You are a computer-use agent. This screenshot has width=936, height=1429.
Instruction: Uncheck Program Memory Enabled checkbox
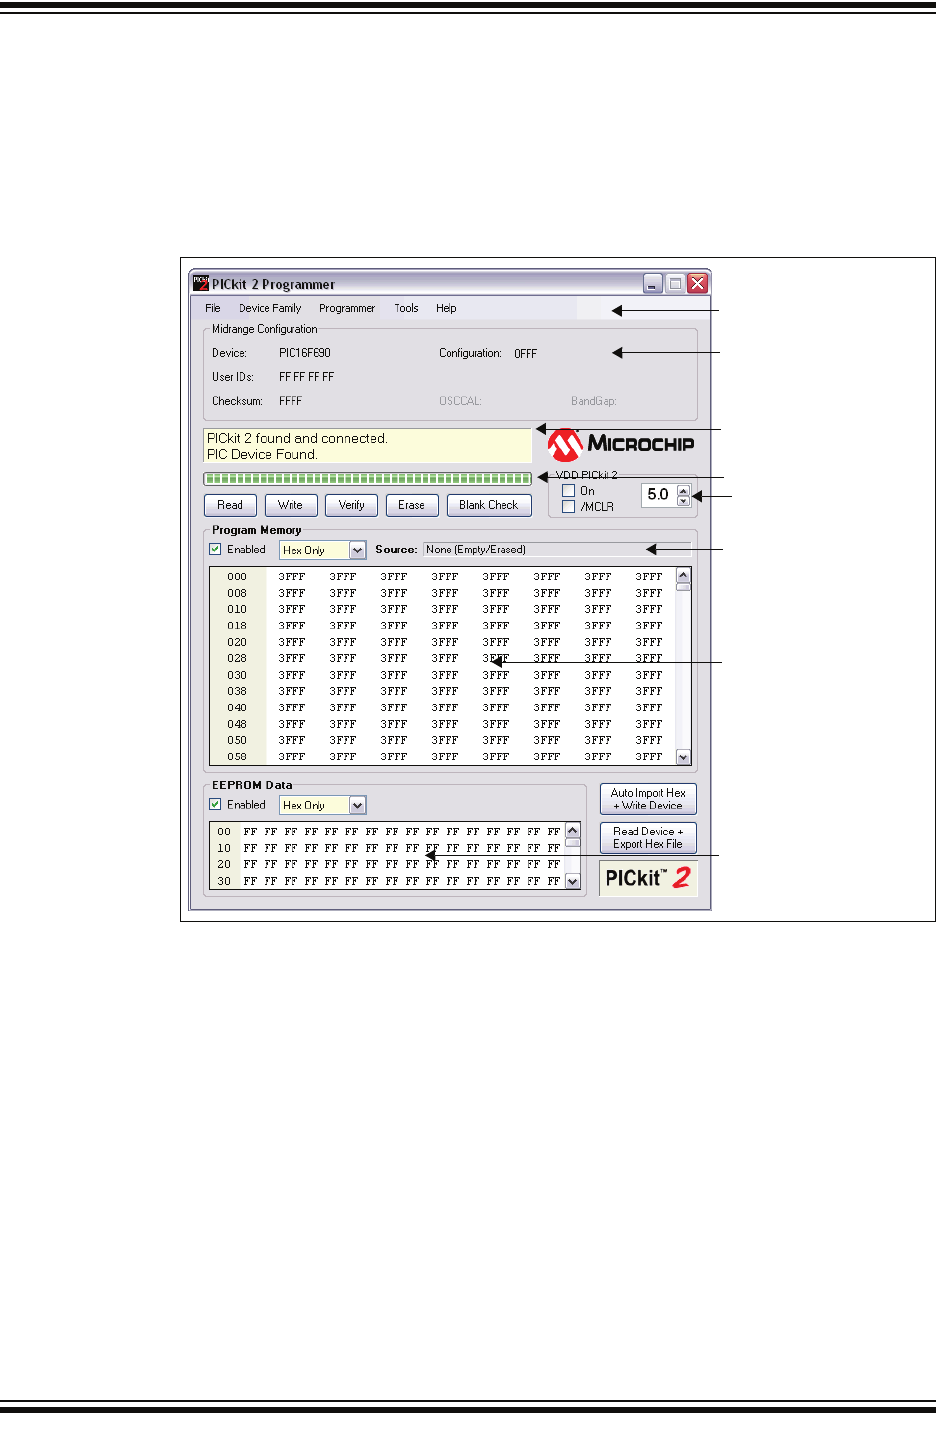coord(215,549)
